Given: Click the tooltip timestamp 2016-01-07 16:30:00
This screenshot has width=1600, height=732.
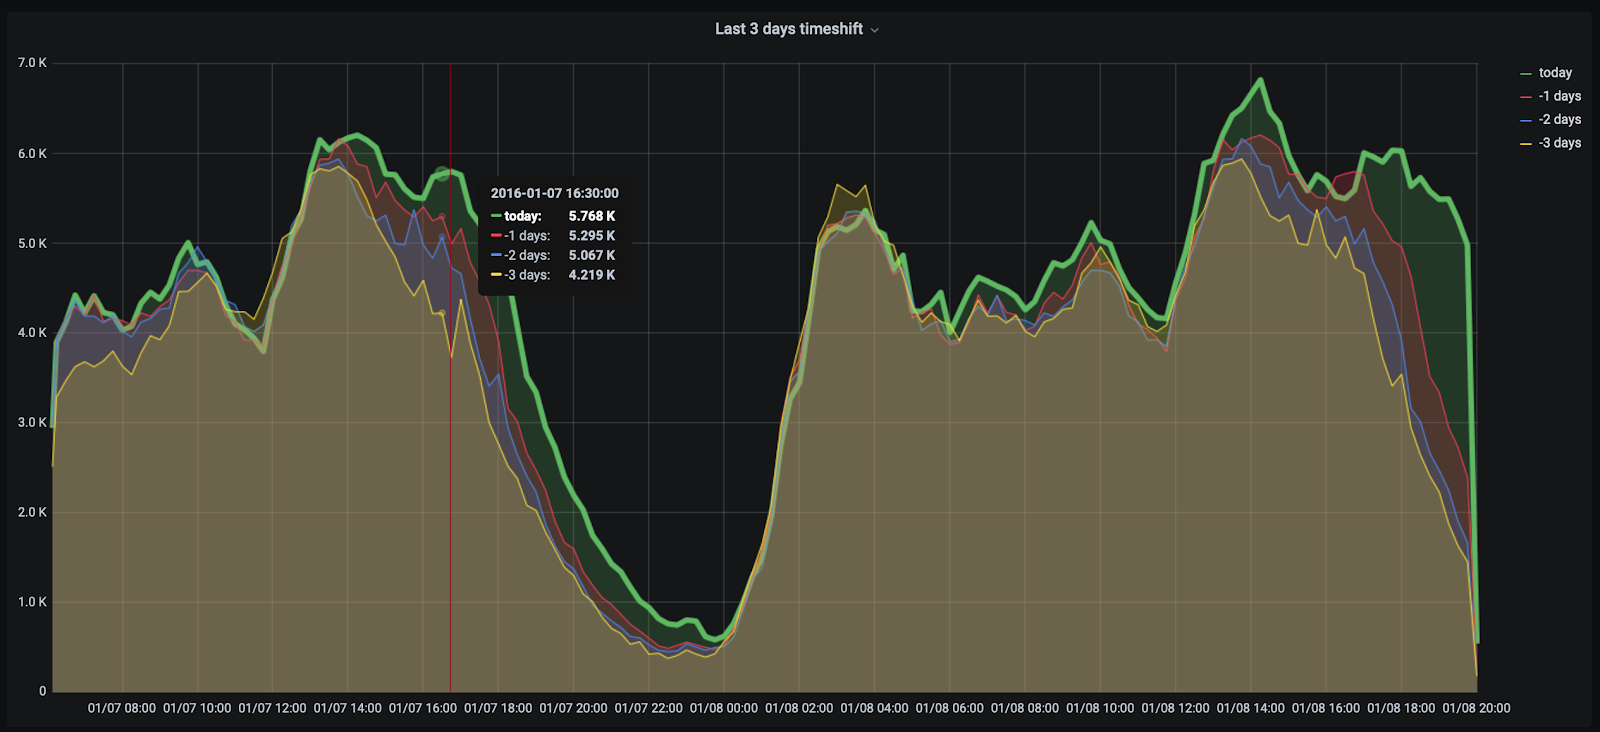Looking at the screenshot, I should pos(554,193).
